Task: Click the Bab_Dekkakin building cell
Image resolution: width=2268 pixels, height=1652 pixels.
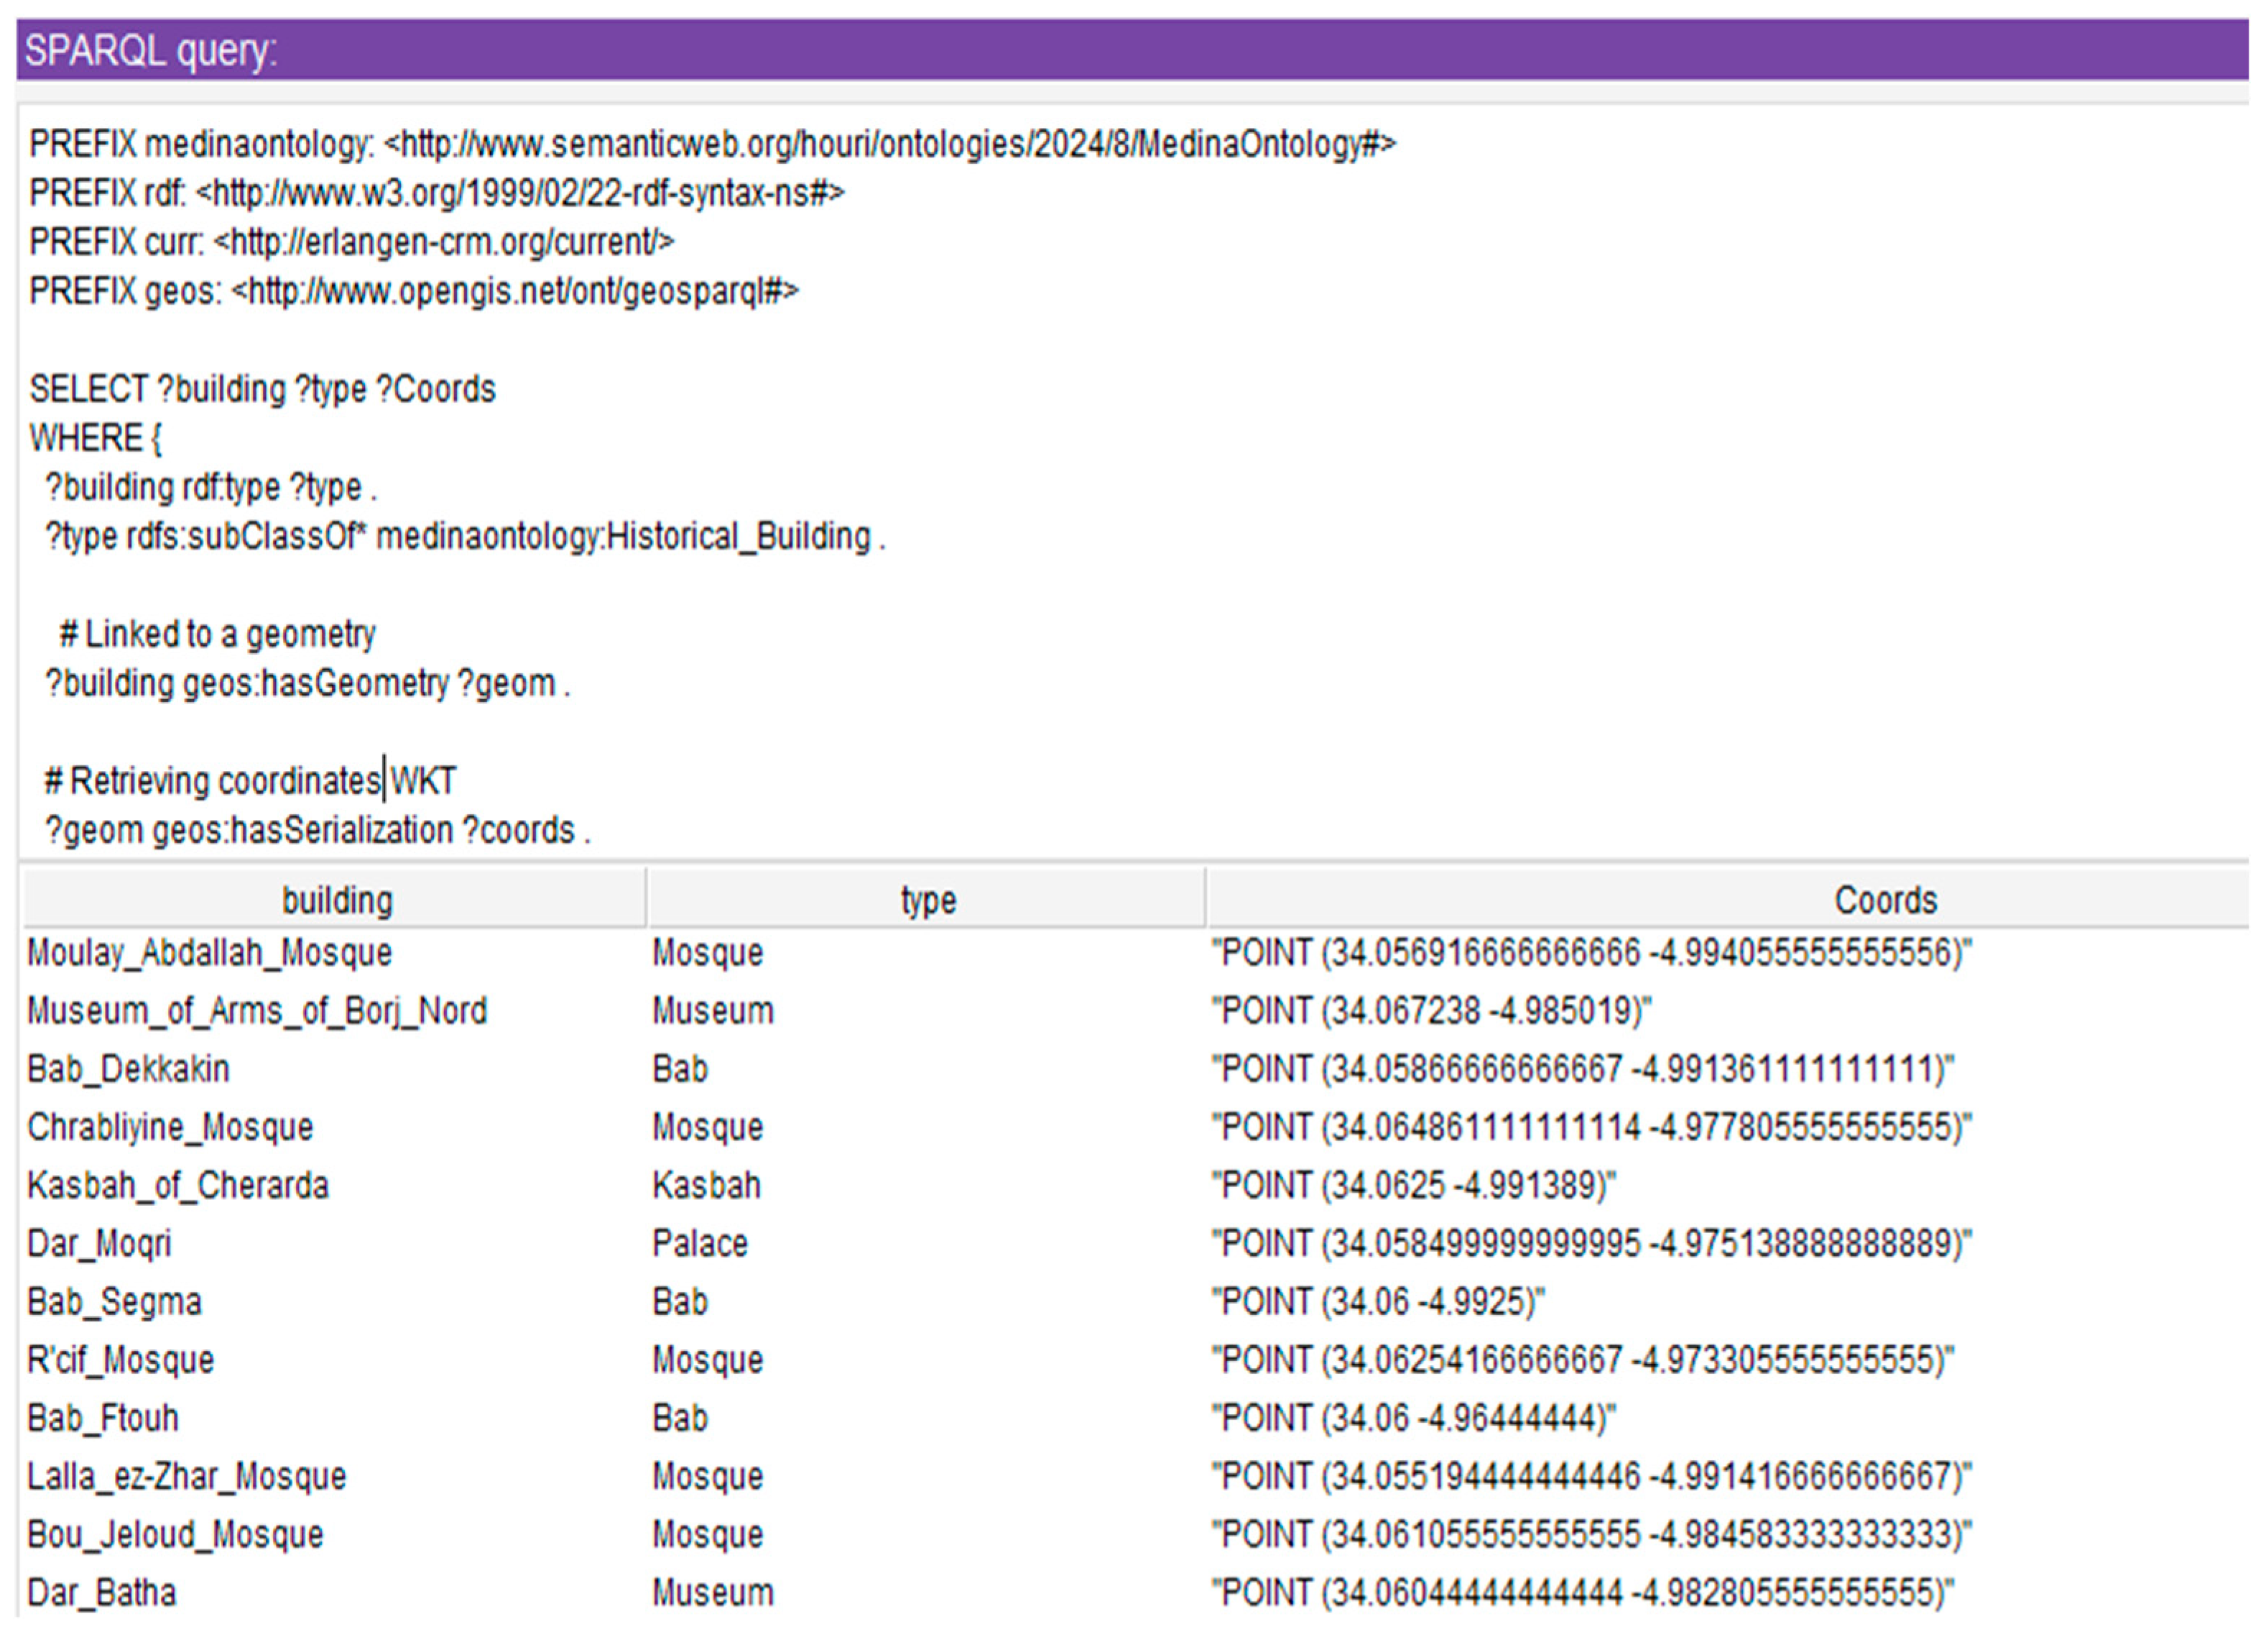Action: (x=128, y=1070)
